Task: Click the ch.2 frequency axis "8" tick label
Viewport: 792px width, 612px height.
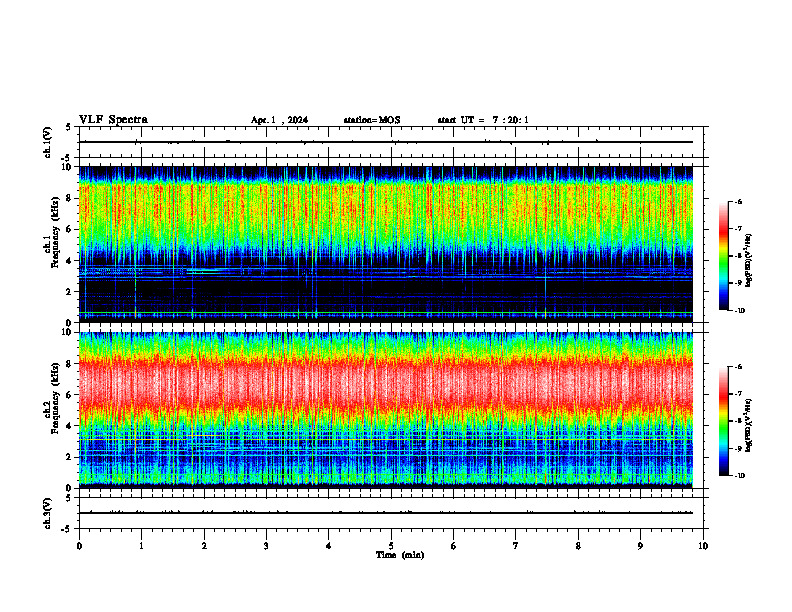Action: tap(69, 364)
